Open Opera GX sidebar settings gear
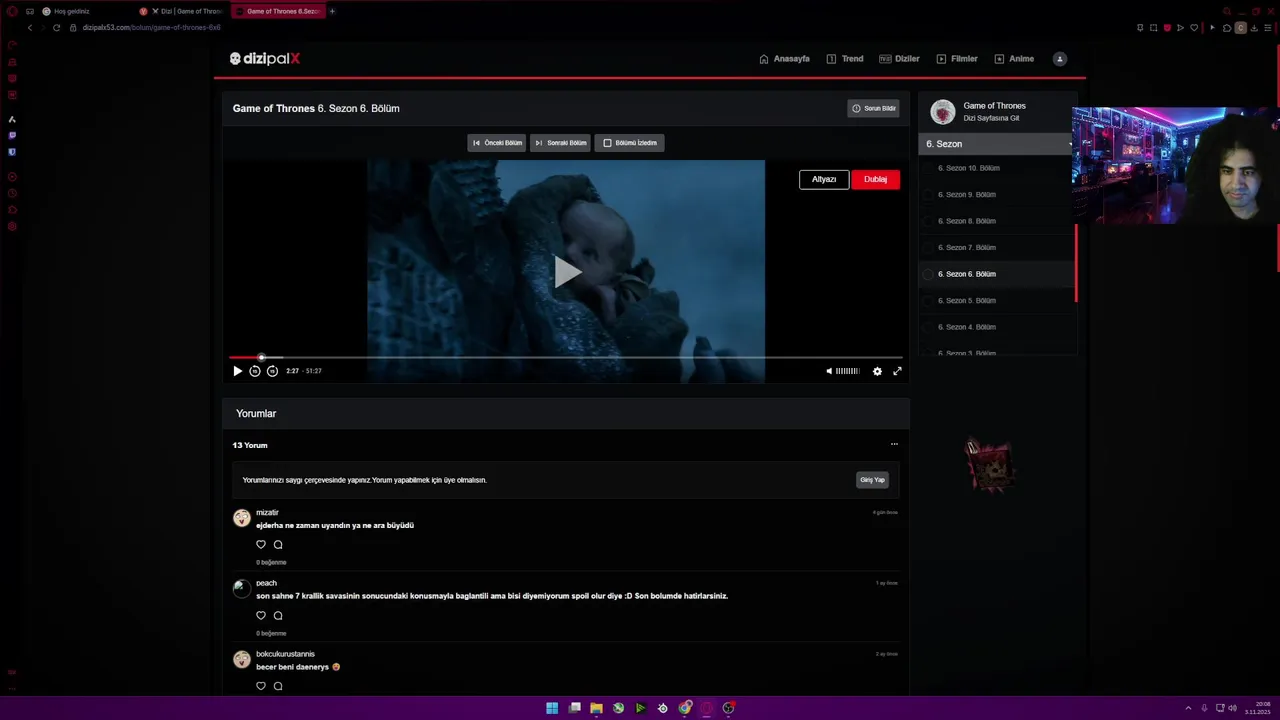Image resolution: width=1280 pixels, height=720 pixels. pyautogui.click(x=12, y=227)
